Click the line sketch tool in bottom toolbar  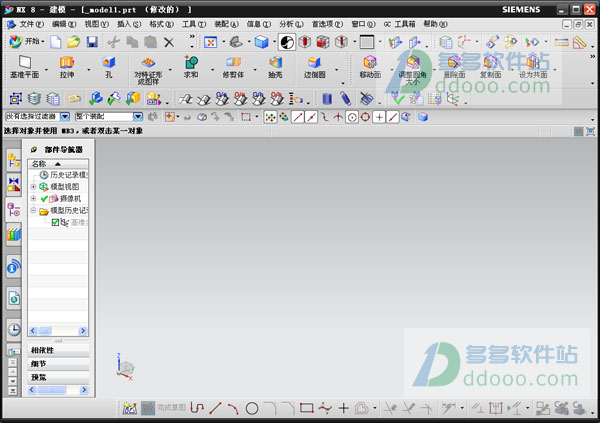pyautogui.click(x=215, y=408)
